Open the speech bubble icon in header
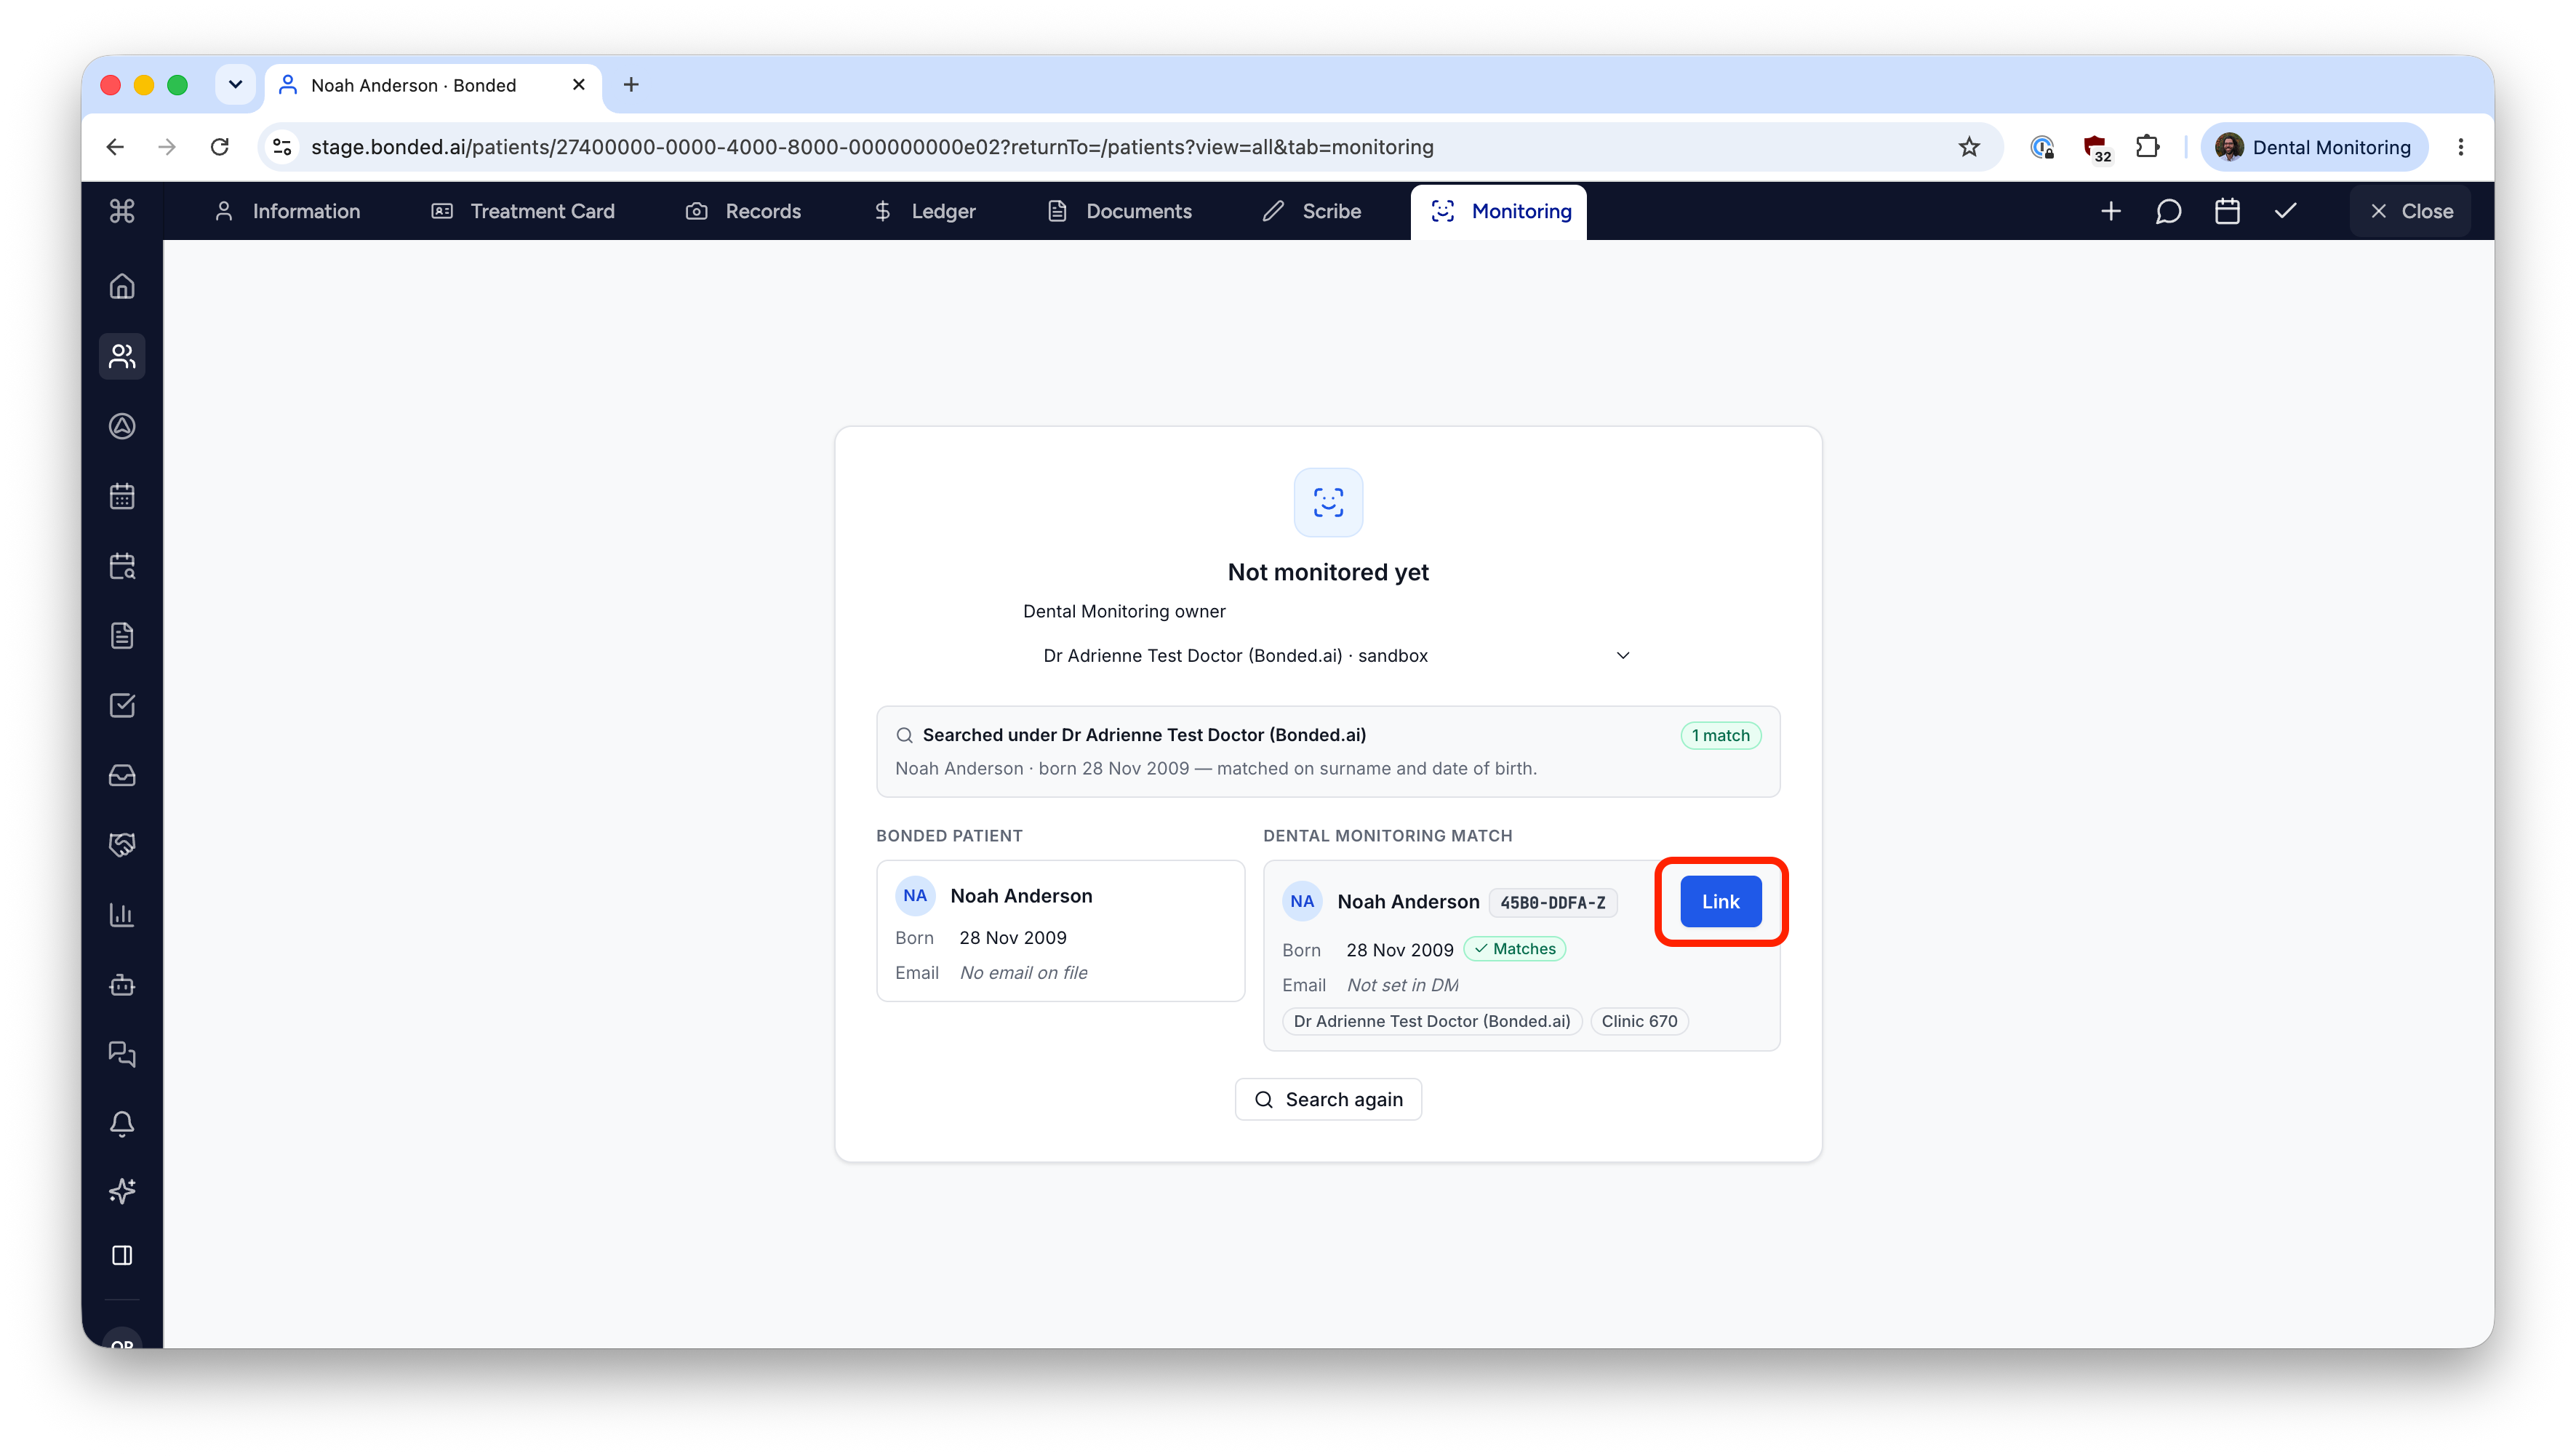2576x1456 pixels. (2169, 211)
